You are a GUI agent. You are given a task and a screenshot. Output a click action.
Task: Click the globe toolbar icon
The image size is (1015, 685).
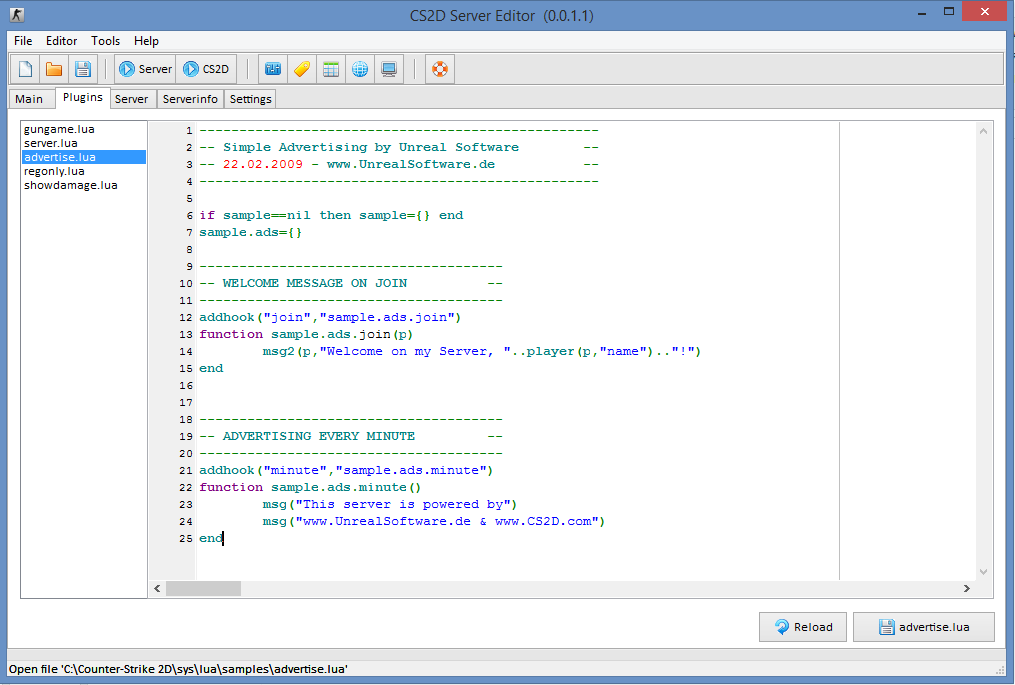click(x=360, y=69)
